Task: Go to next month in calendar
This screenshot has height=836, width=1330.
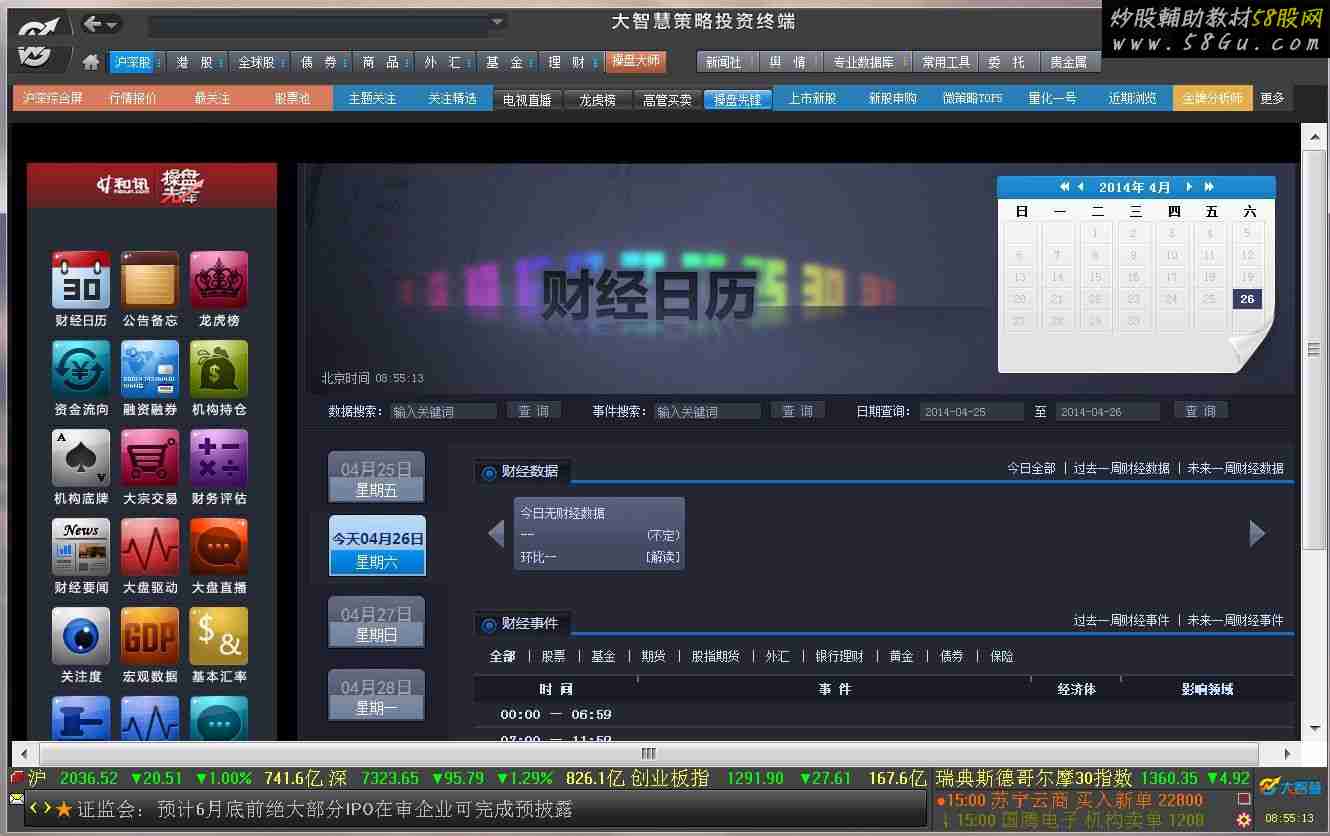Action: coord(1189,187)
